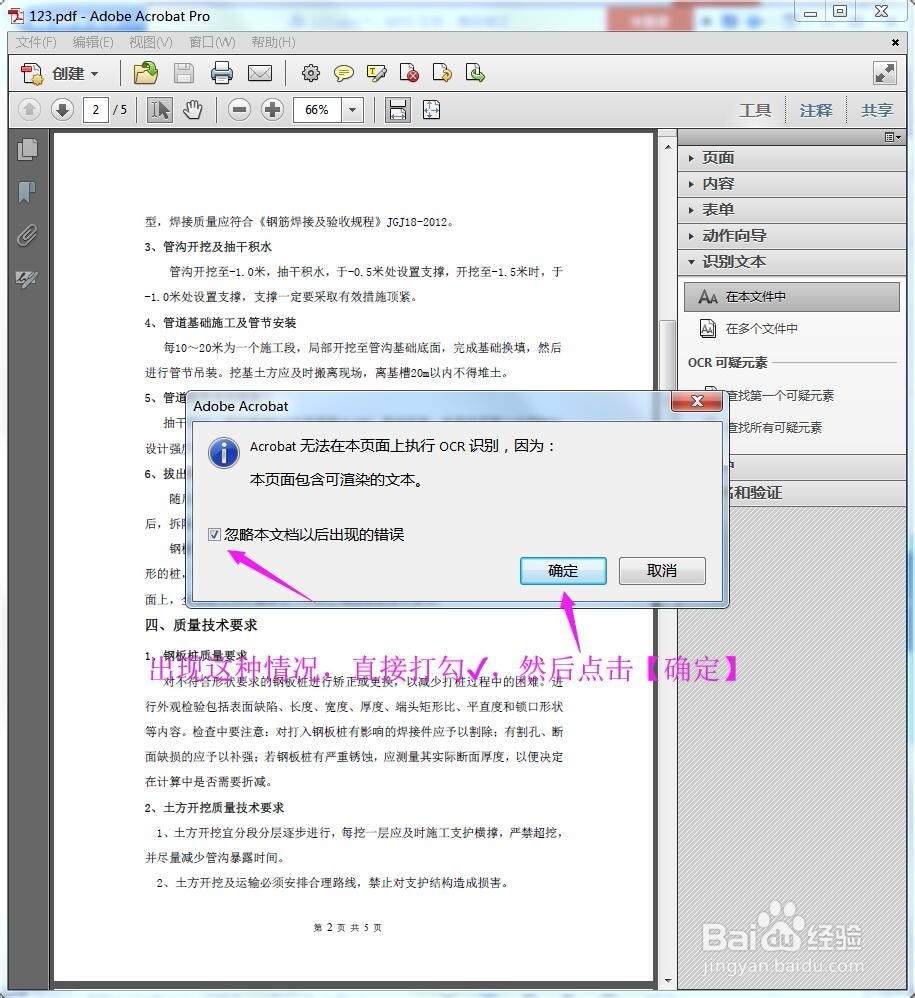Zoom in with plus button
915x998 pixels.
click(273, 110)
